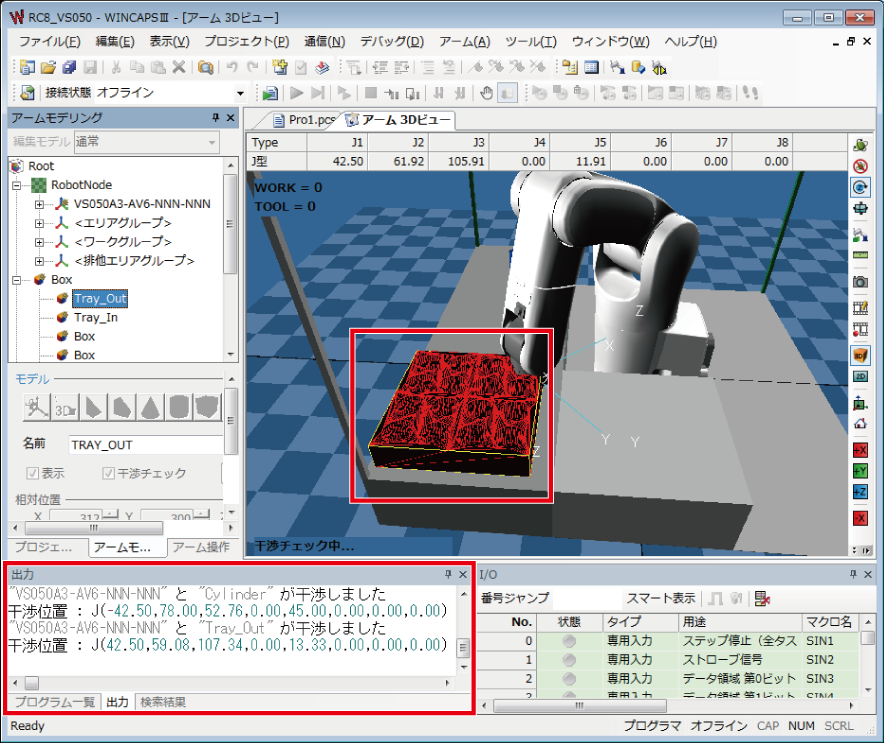The image size is (884, 743).
Task: Collapse the RobotNode tree node
Action: pyautogui.click(x=17, y=185)
